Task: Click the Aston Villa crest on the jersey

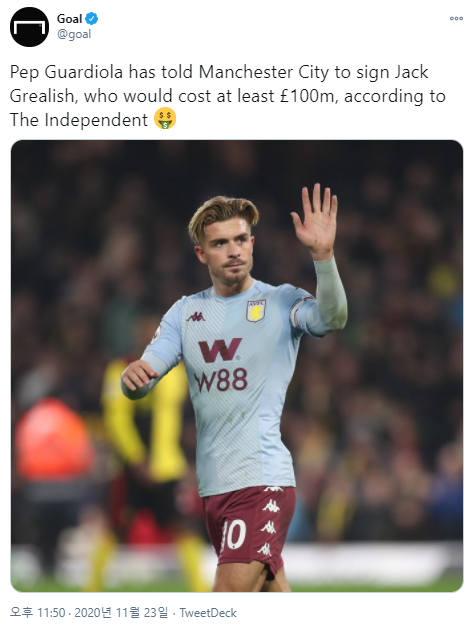Action: point(256,311)
